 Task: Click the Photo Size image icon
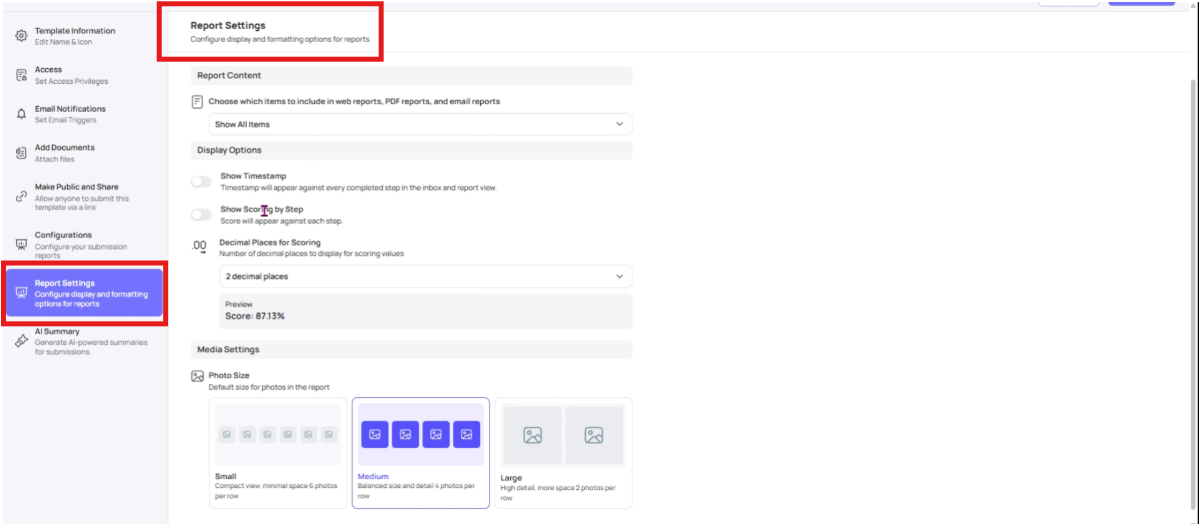(x=198, y=376)
